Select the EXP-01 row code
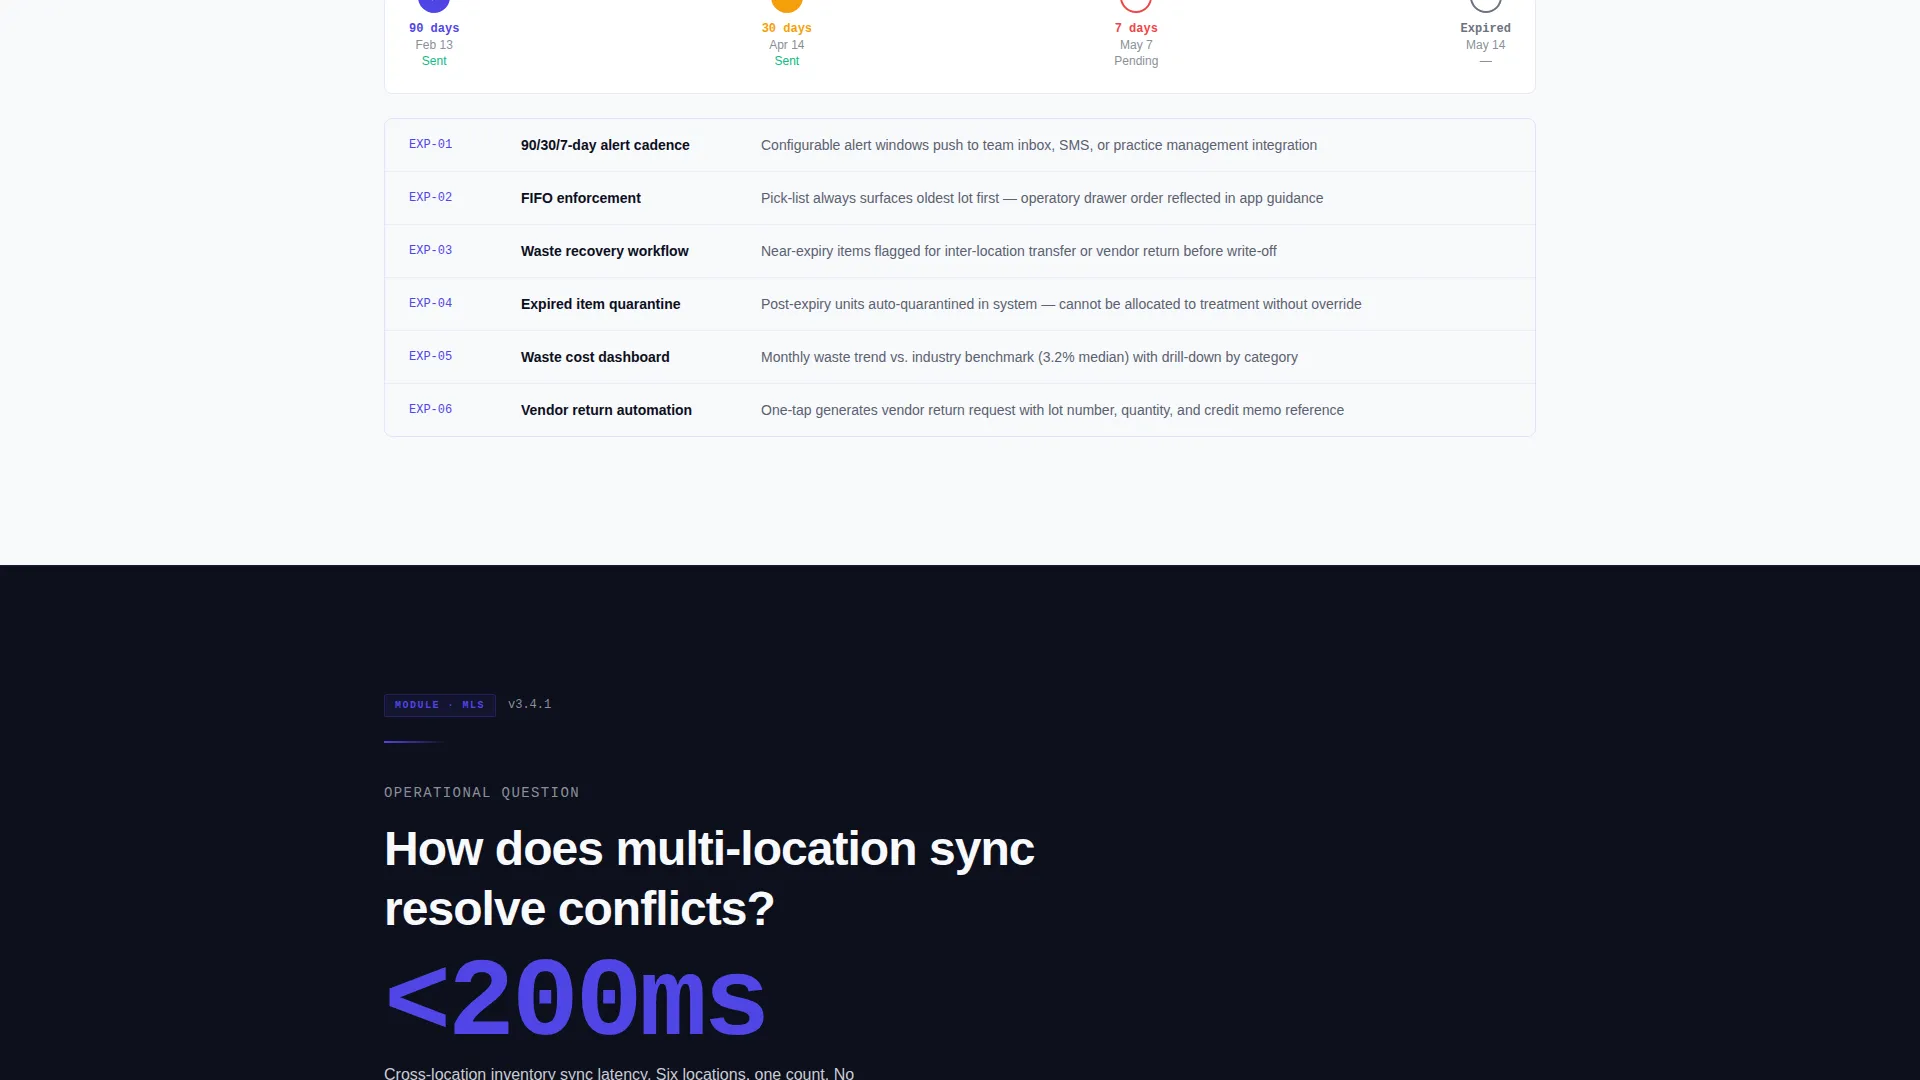1920x1080 pixels. click(430, 145)
